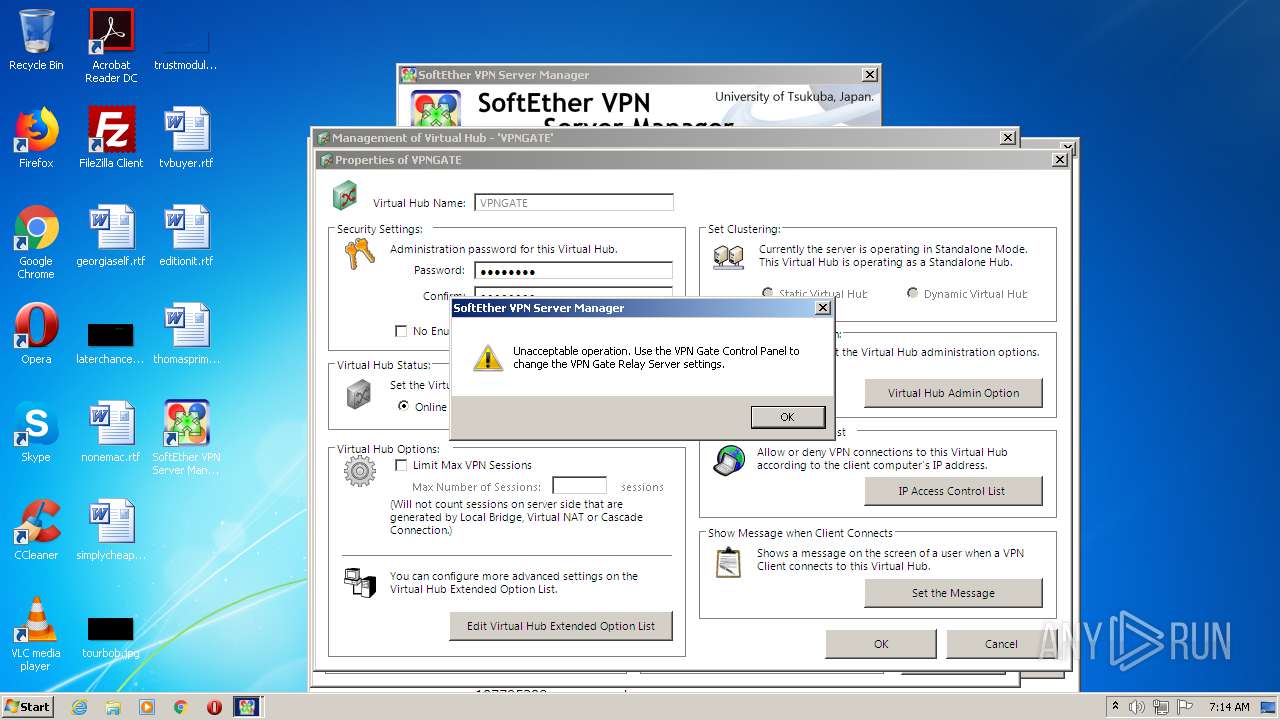Open the IP Access Control List

point(953,491)
